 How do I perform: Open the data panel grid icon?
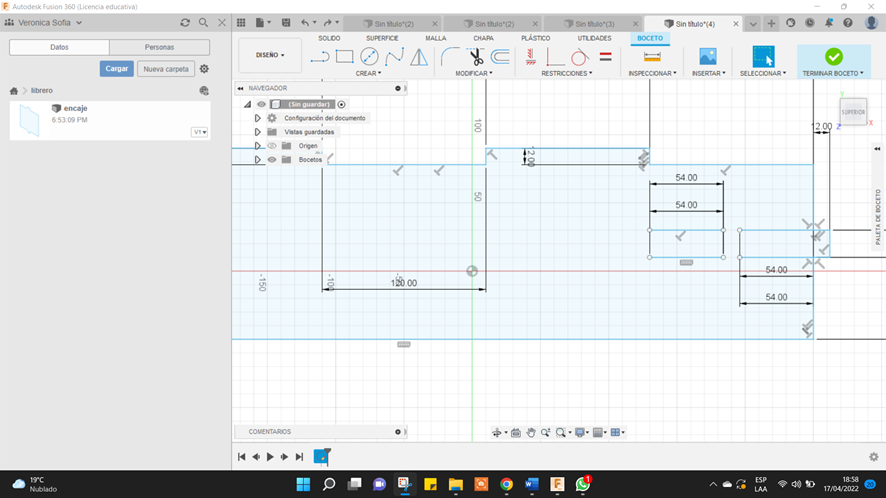(x=241, y=23)
